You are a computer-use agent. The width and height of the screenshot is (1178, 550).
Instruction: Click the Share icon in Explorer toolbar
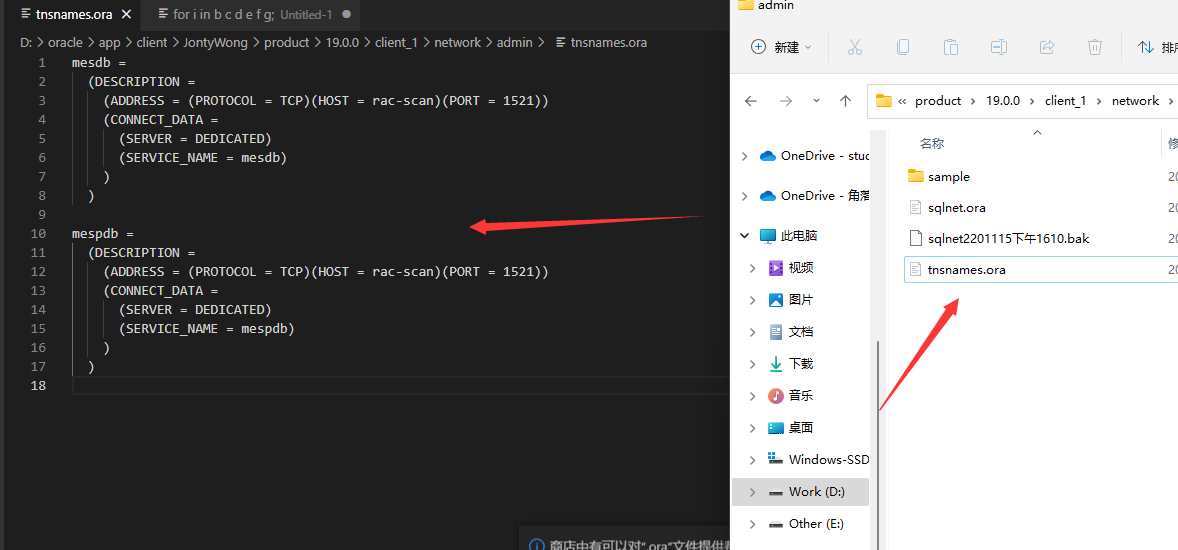coord(1047,47)
